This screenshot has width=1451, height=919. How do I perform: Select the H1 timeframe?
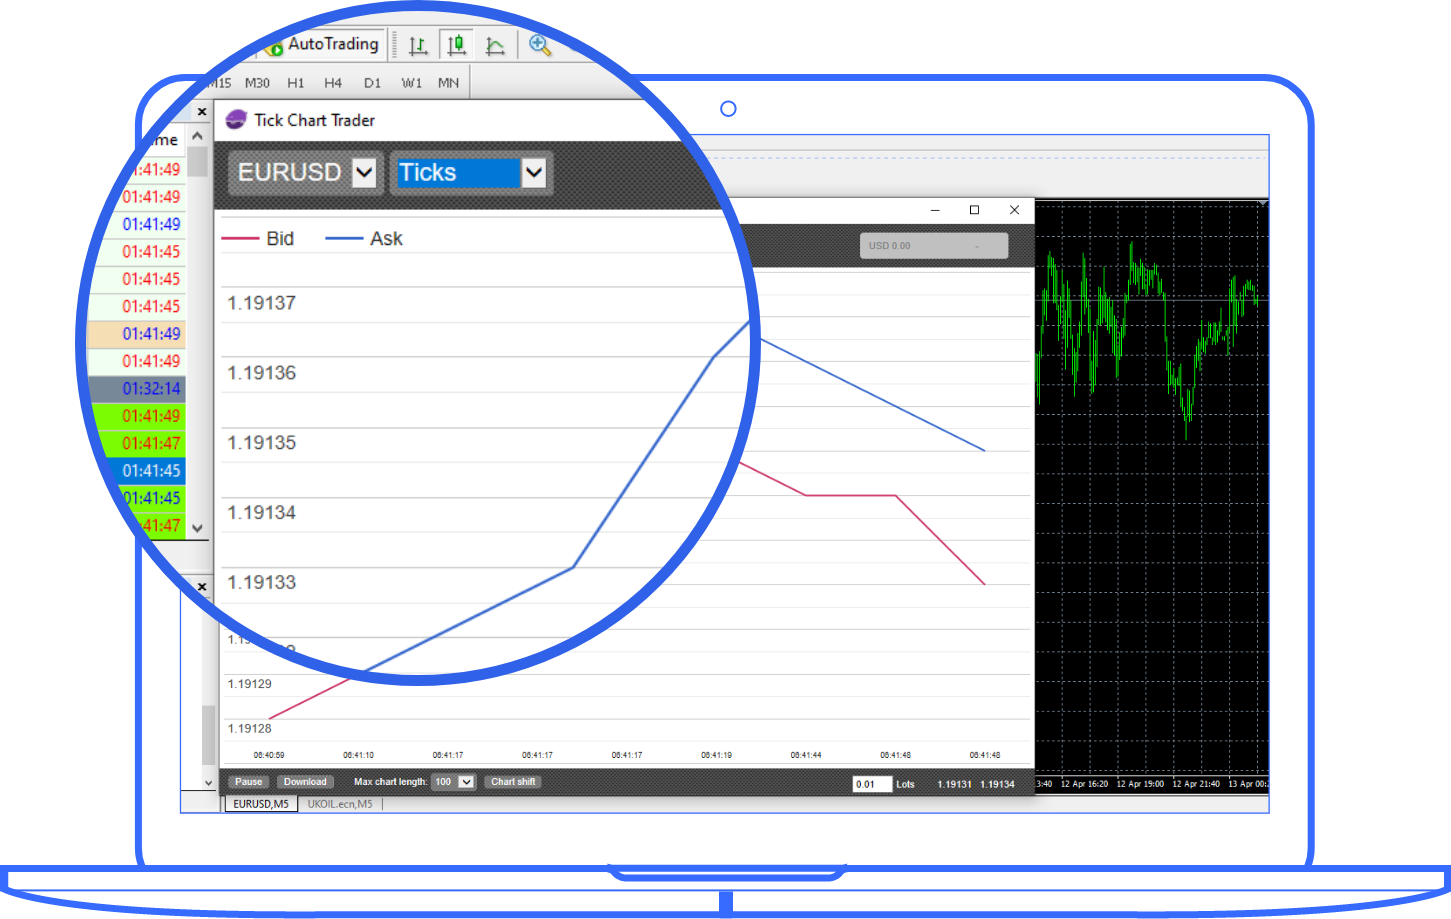(x=296, y=83)
